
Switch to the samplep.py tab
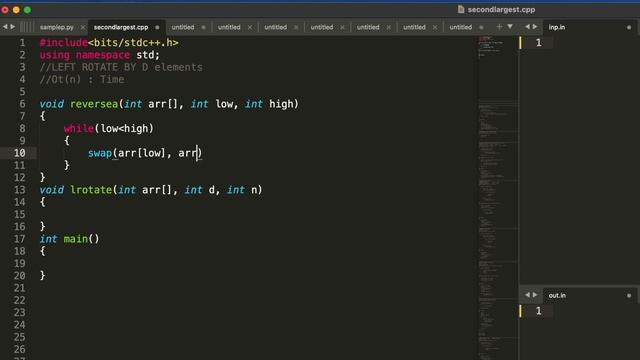click(x=57, y=27)
